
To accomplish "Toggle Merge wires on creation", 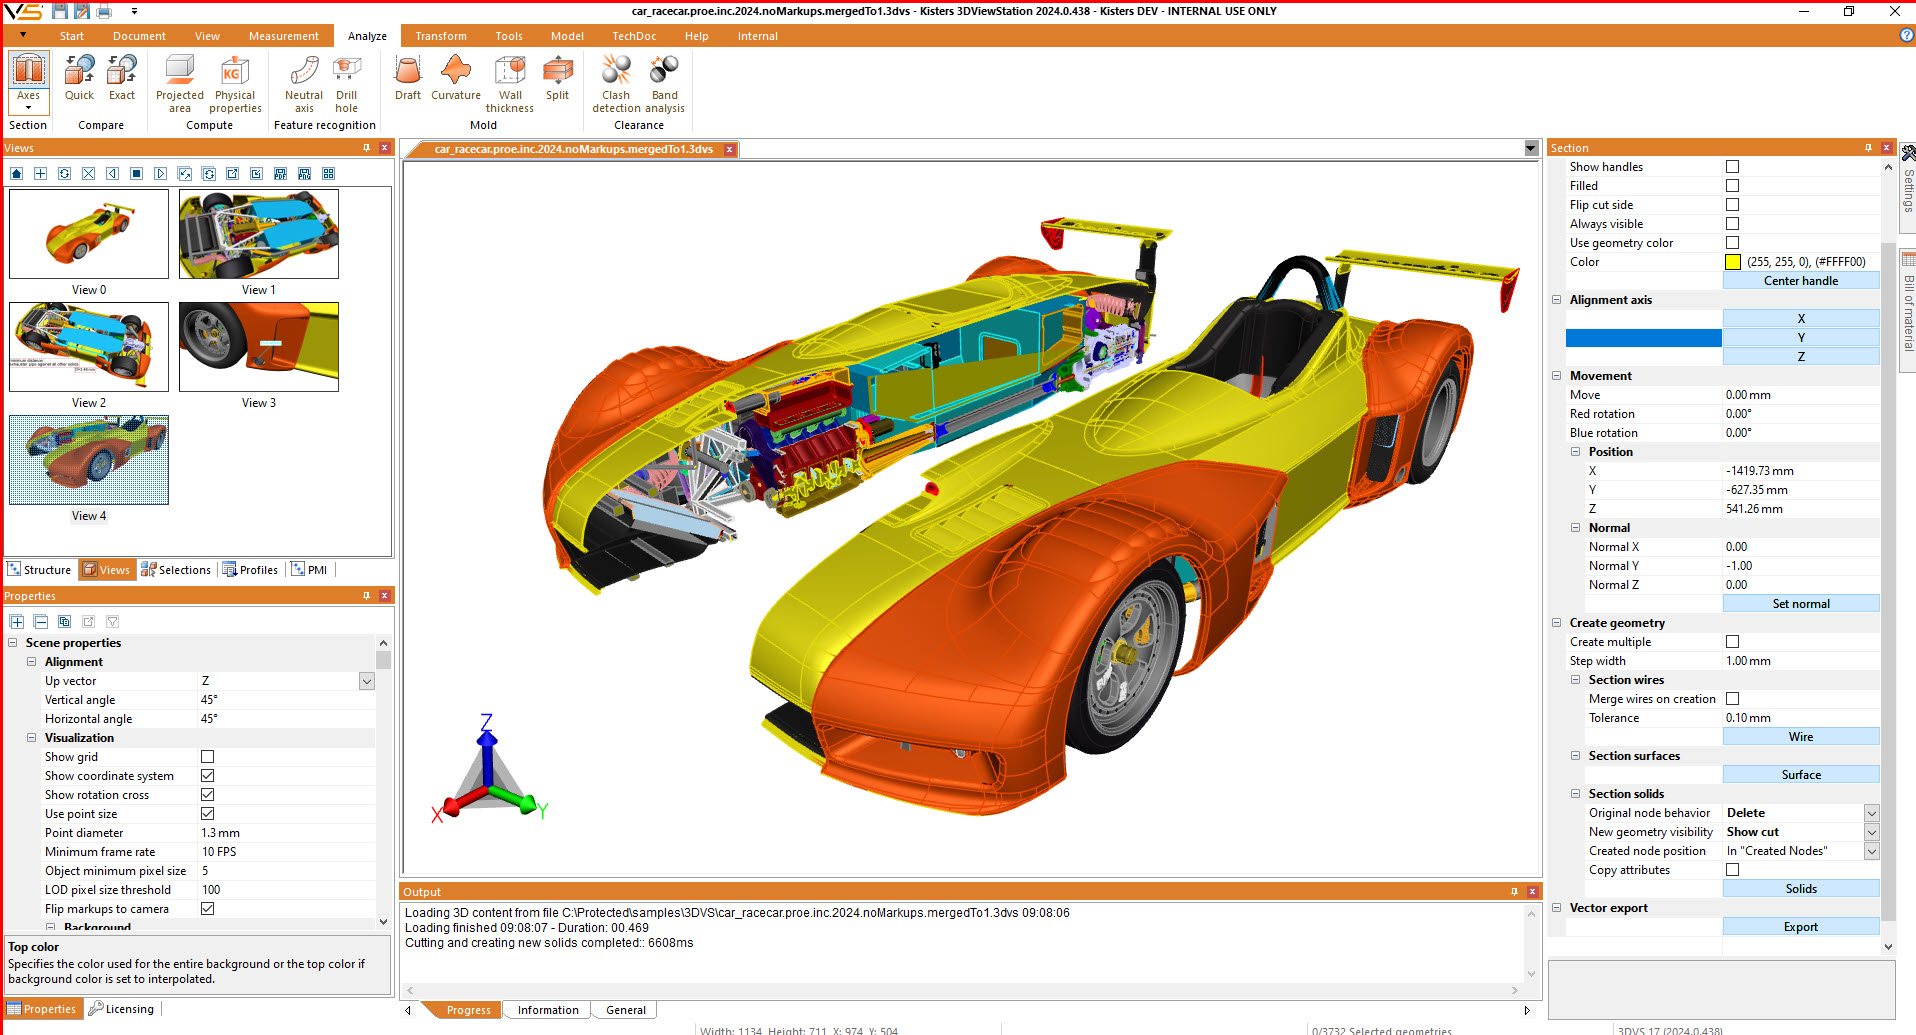I will click(x=1732, y=699).
